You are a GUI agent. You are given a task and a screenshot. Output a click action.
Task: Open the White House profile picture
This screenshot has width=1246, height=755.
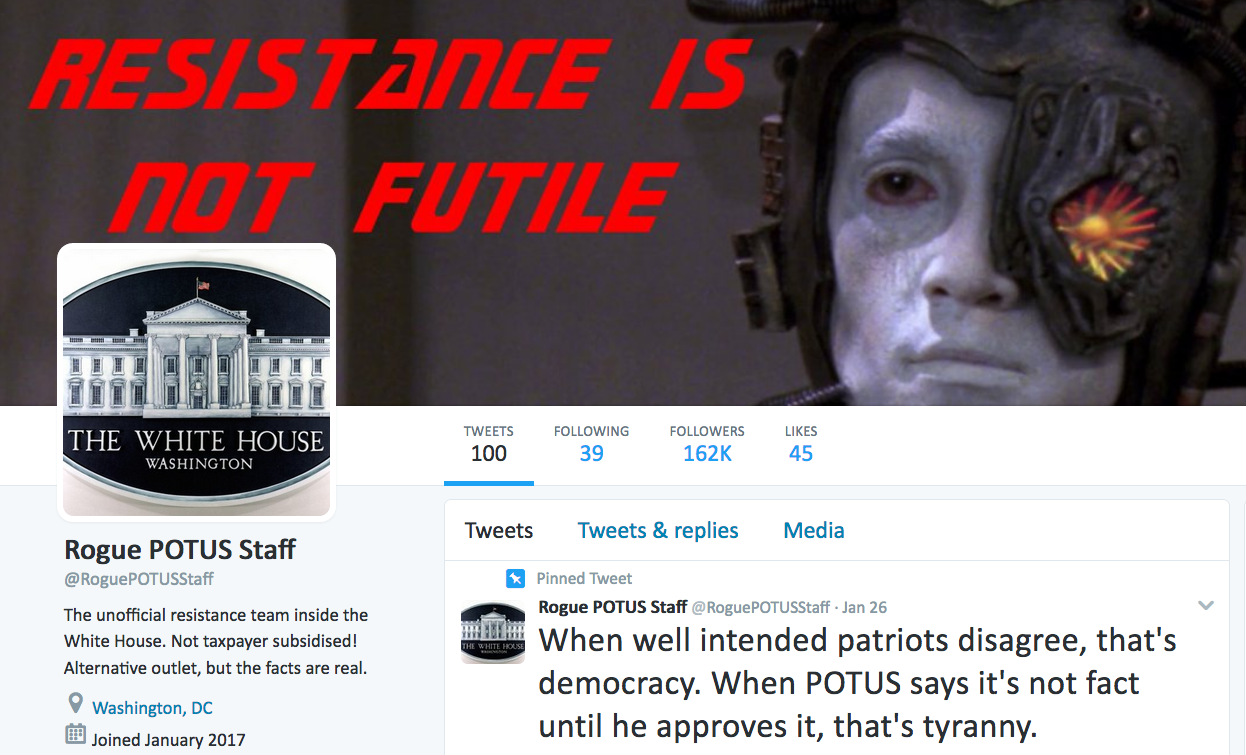coord(196,381)
